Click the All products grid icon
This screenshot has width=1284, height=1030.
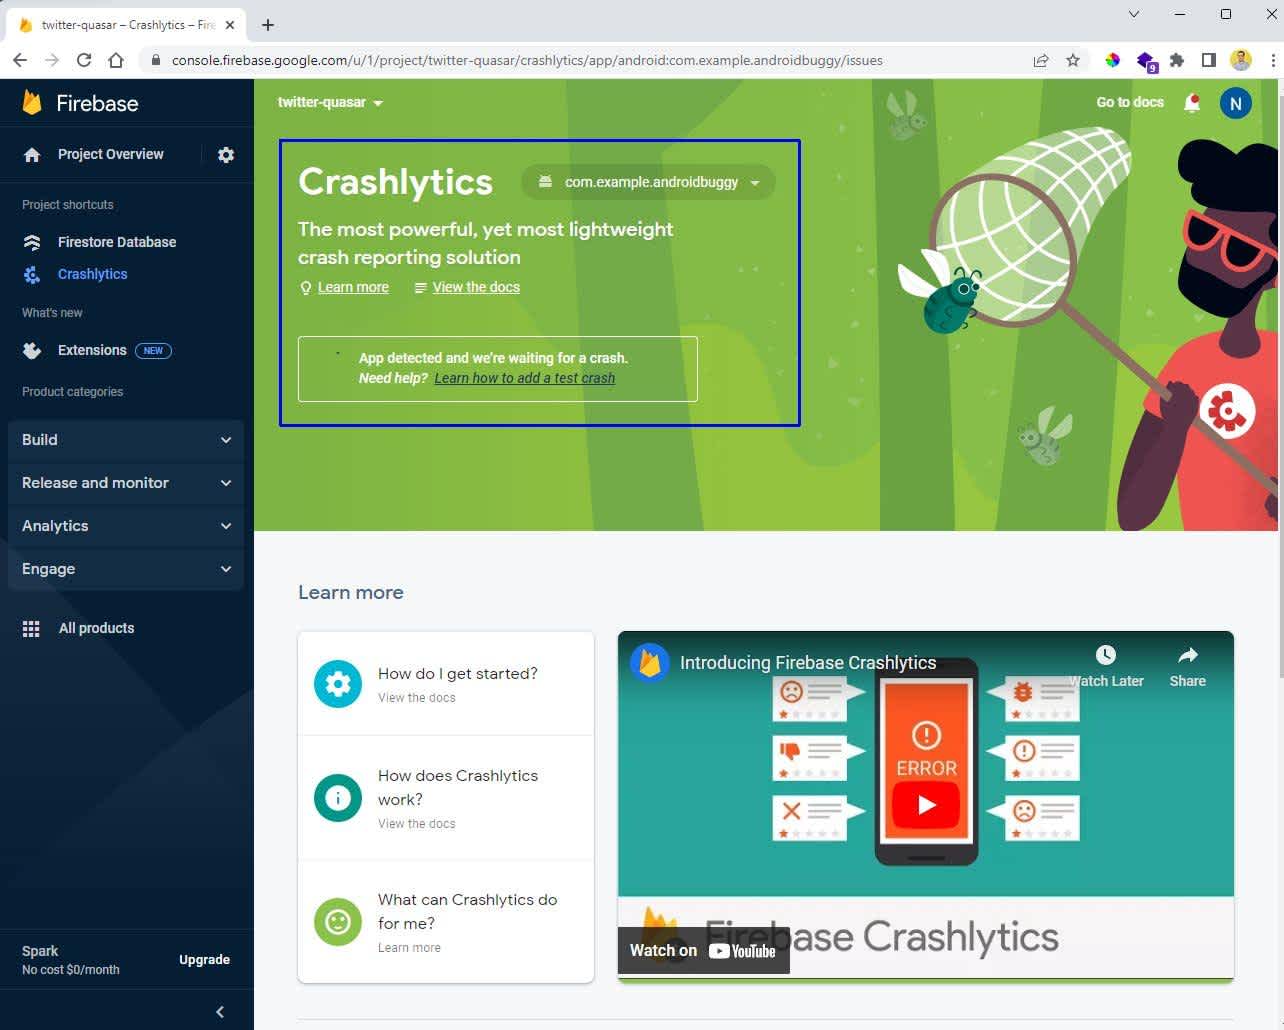click(x=31, y=628)
